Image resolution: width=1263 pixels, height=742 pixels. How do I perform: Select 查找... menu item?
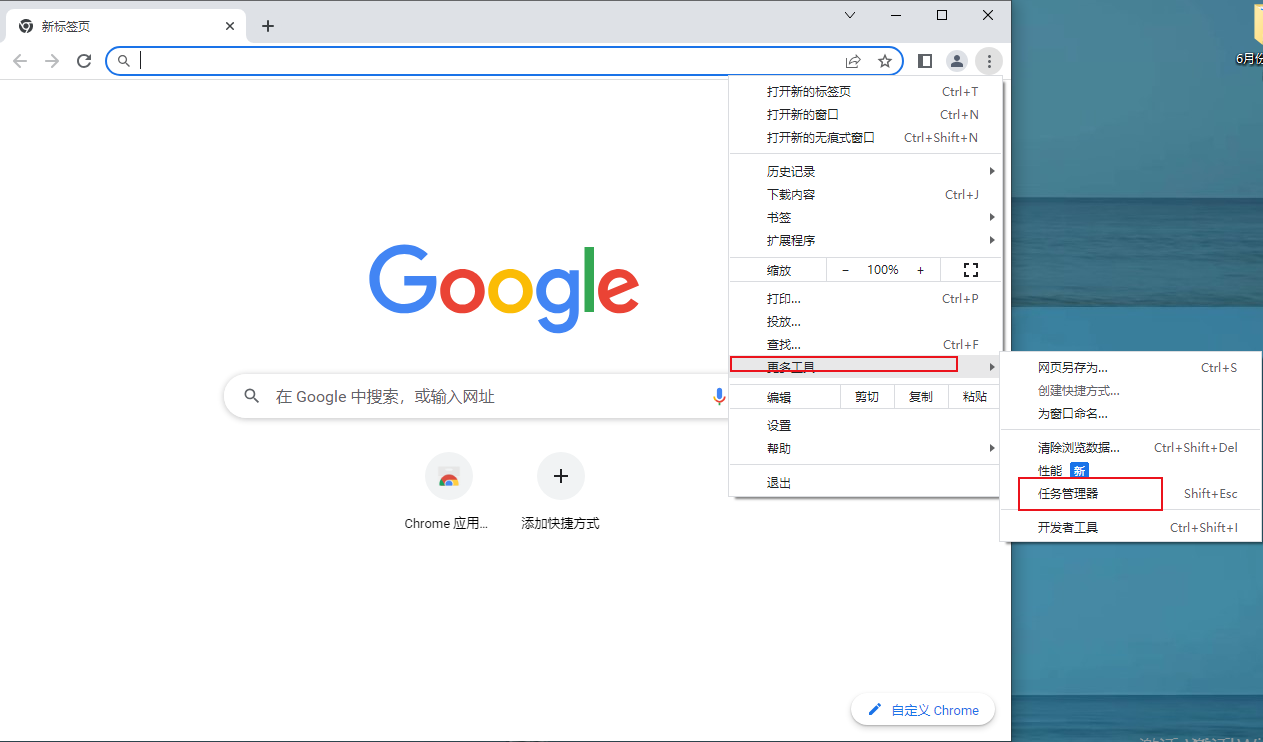[865, 344]
